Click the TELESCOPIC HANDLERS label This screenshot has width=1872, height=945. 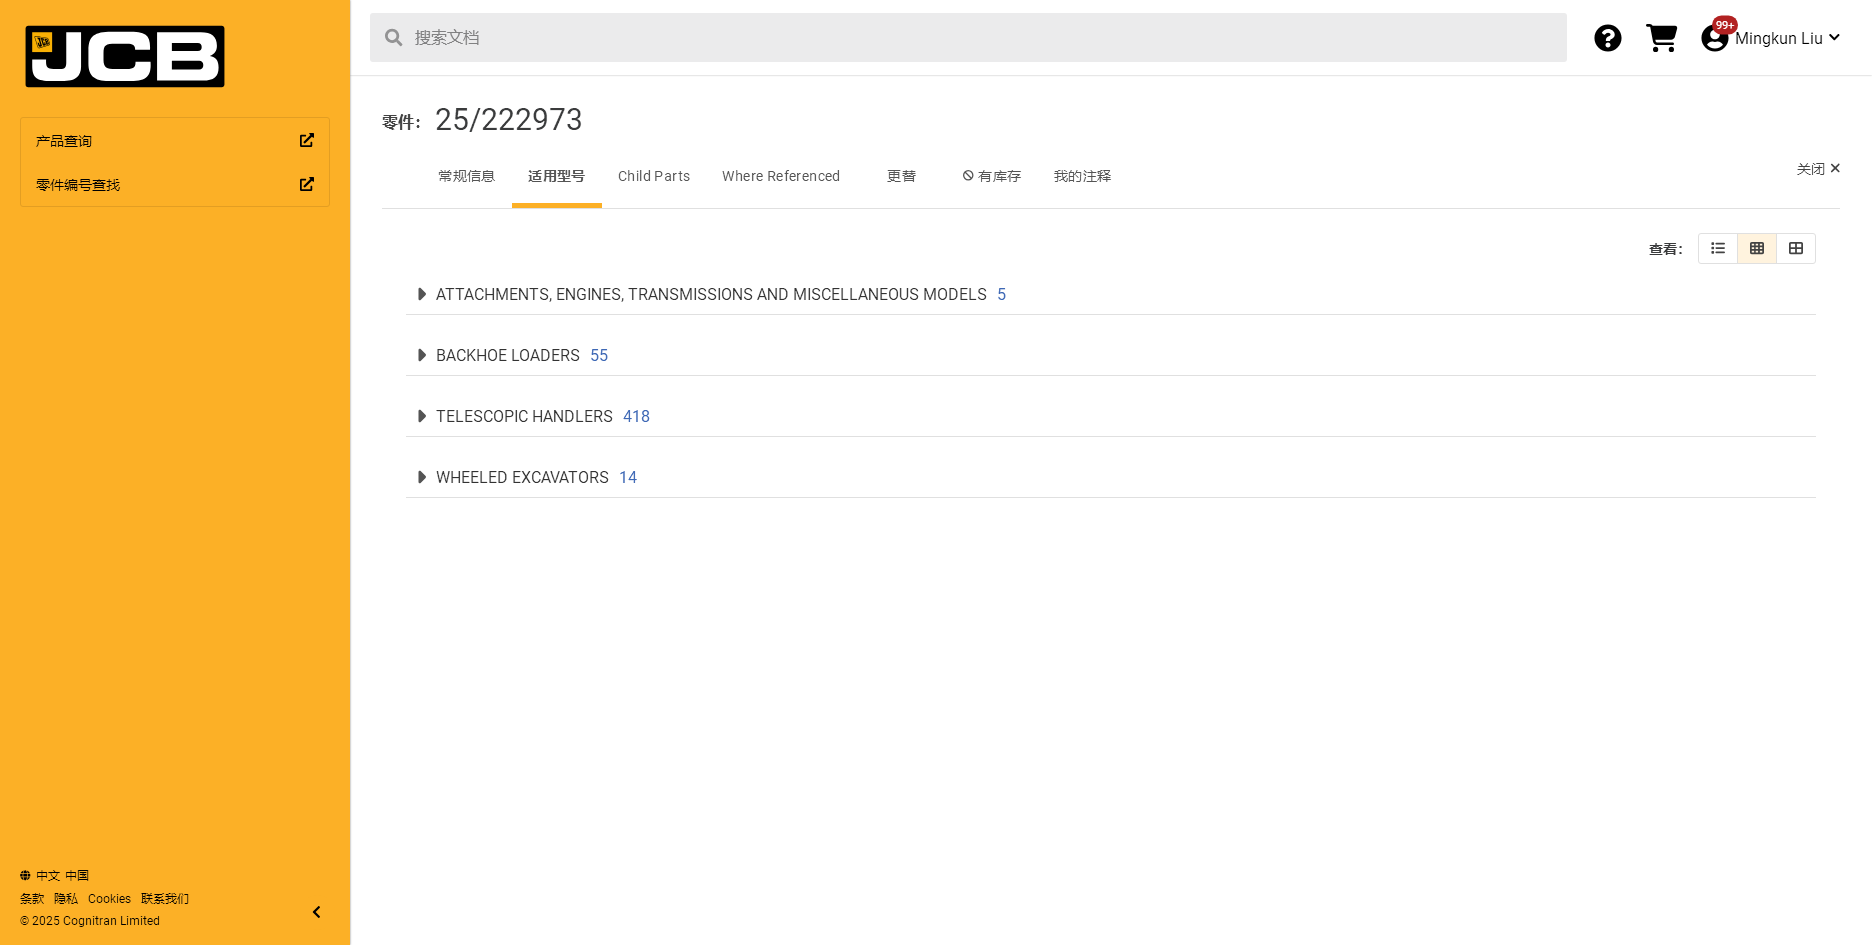click(524, 416)
